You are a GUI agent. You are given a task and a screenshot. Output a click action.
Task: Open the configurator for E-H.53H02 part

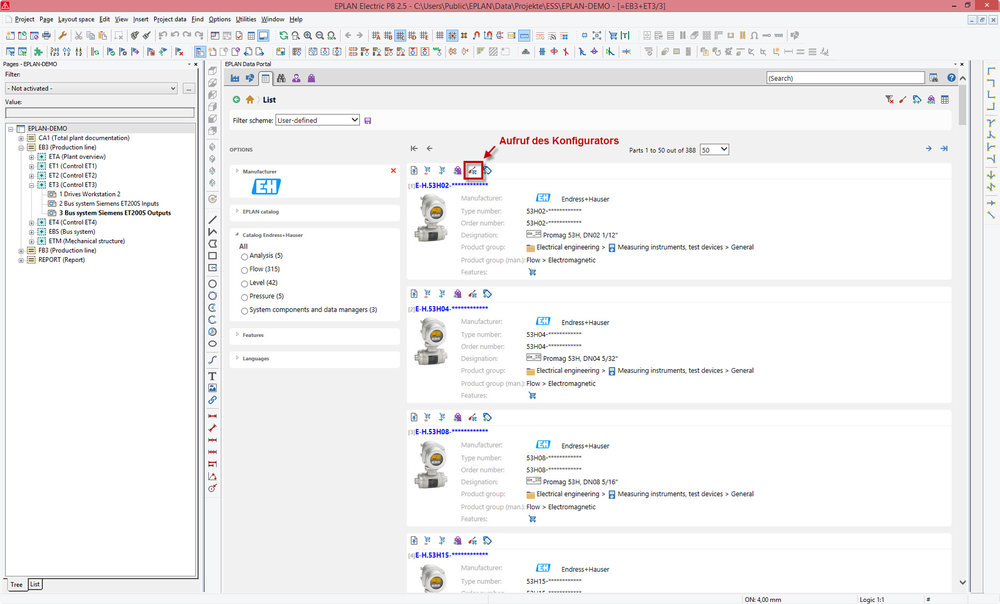click(x=473, y=170)
